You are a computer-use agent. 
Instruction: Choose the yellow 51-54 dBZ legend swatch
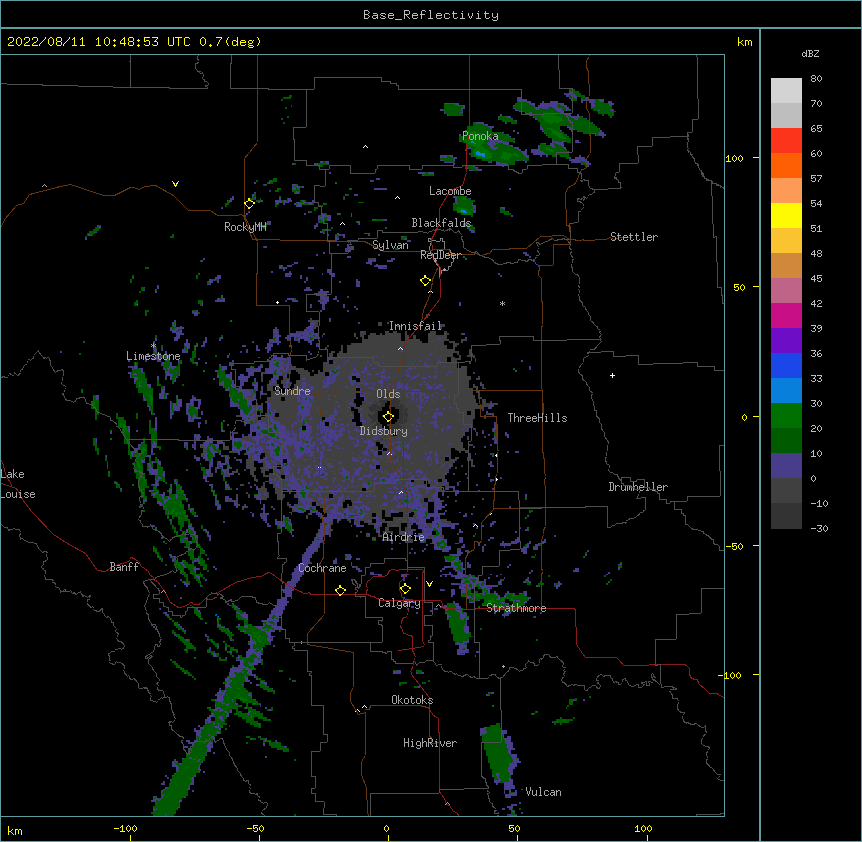tap(786, 215)
